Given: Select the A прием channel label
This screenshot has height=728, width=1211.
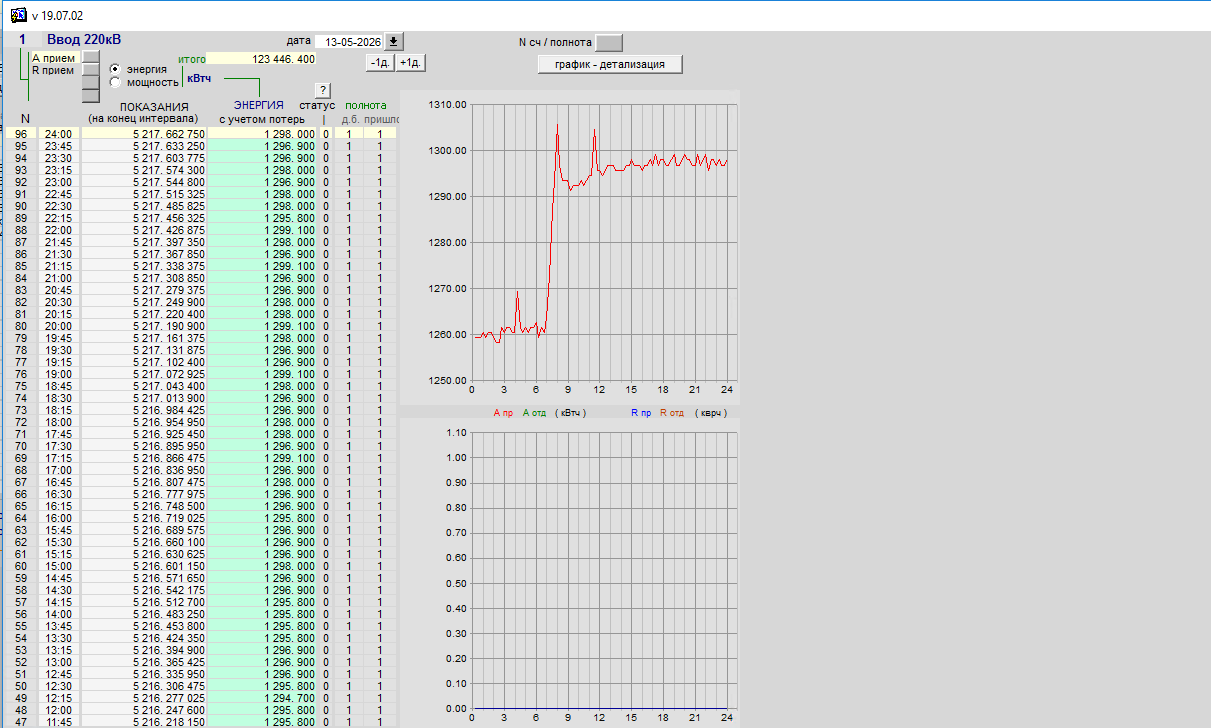Looking at the screenshot, I should click(x=53, y=58).
